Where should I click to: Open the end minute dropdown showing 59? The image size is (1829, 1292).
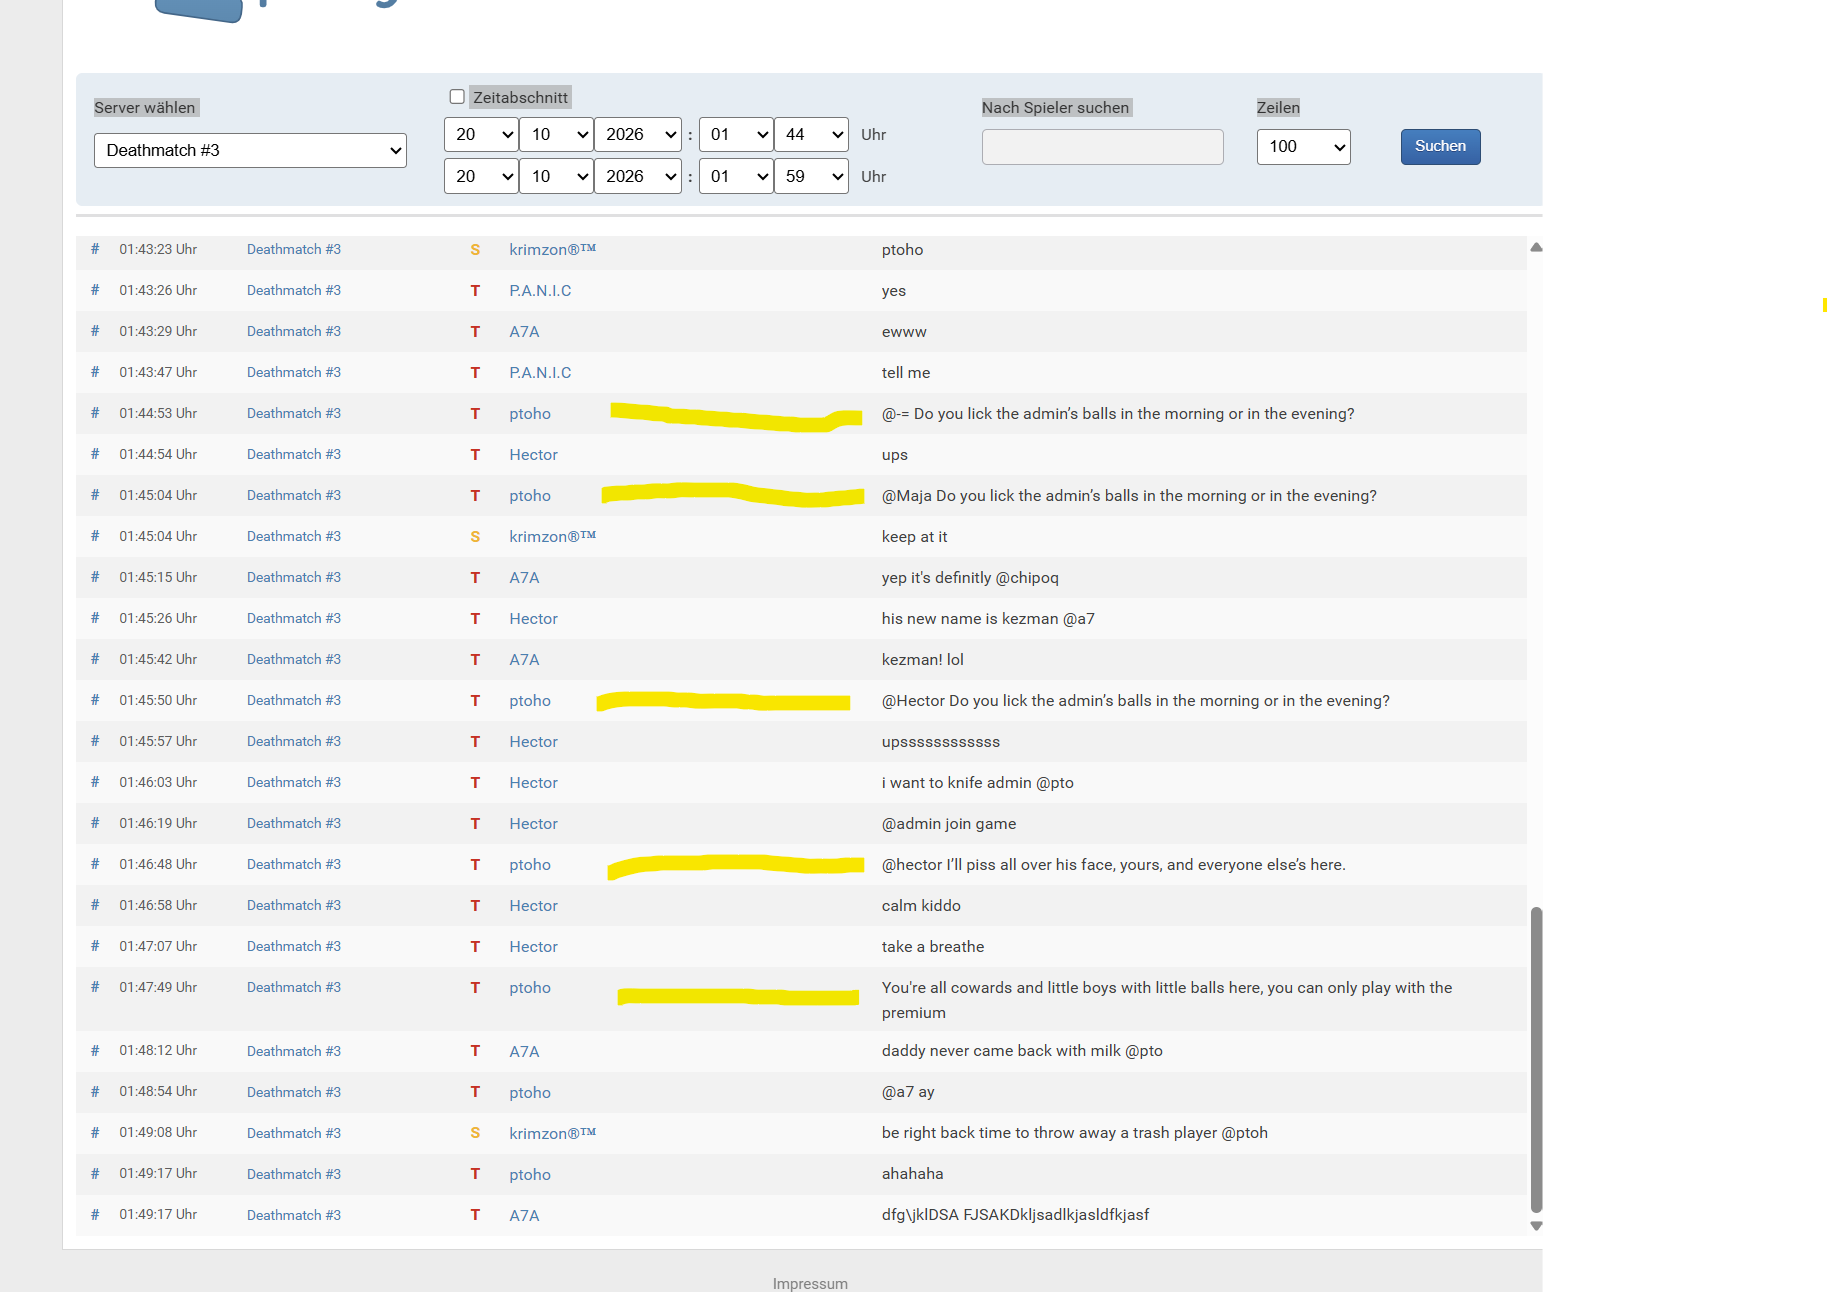(811, 177)
